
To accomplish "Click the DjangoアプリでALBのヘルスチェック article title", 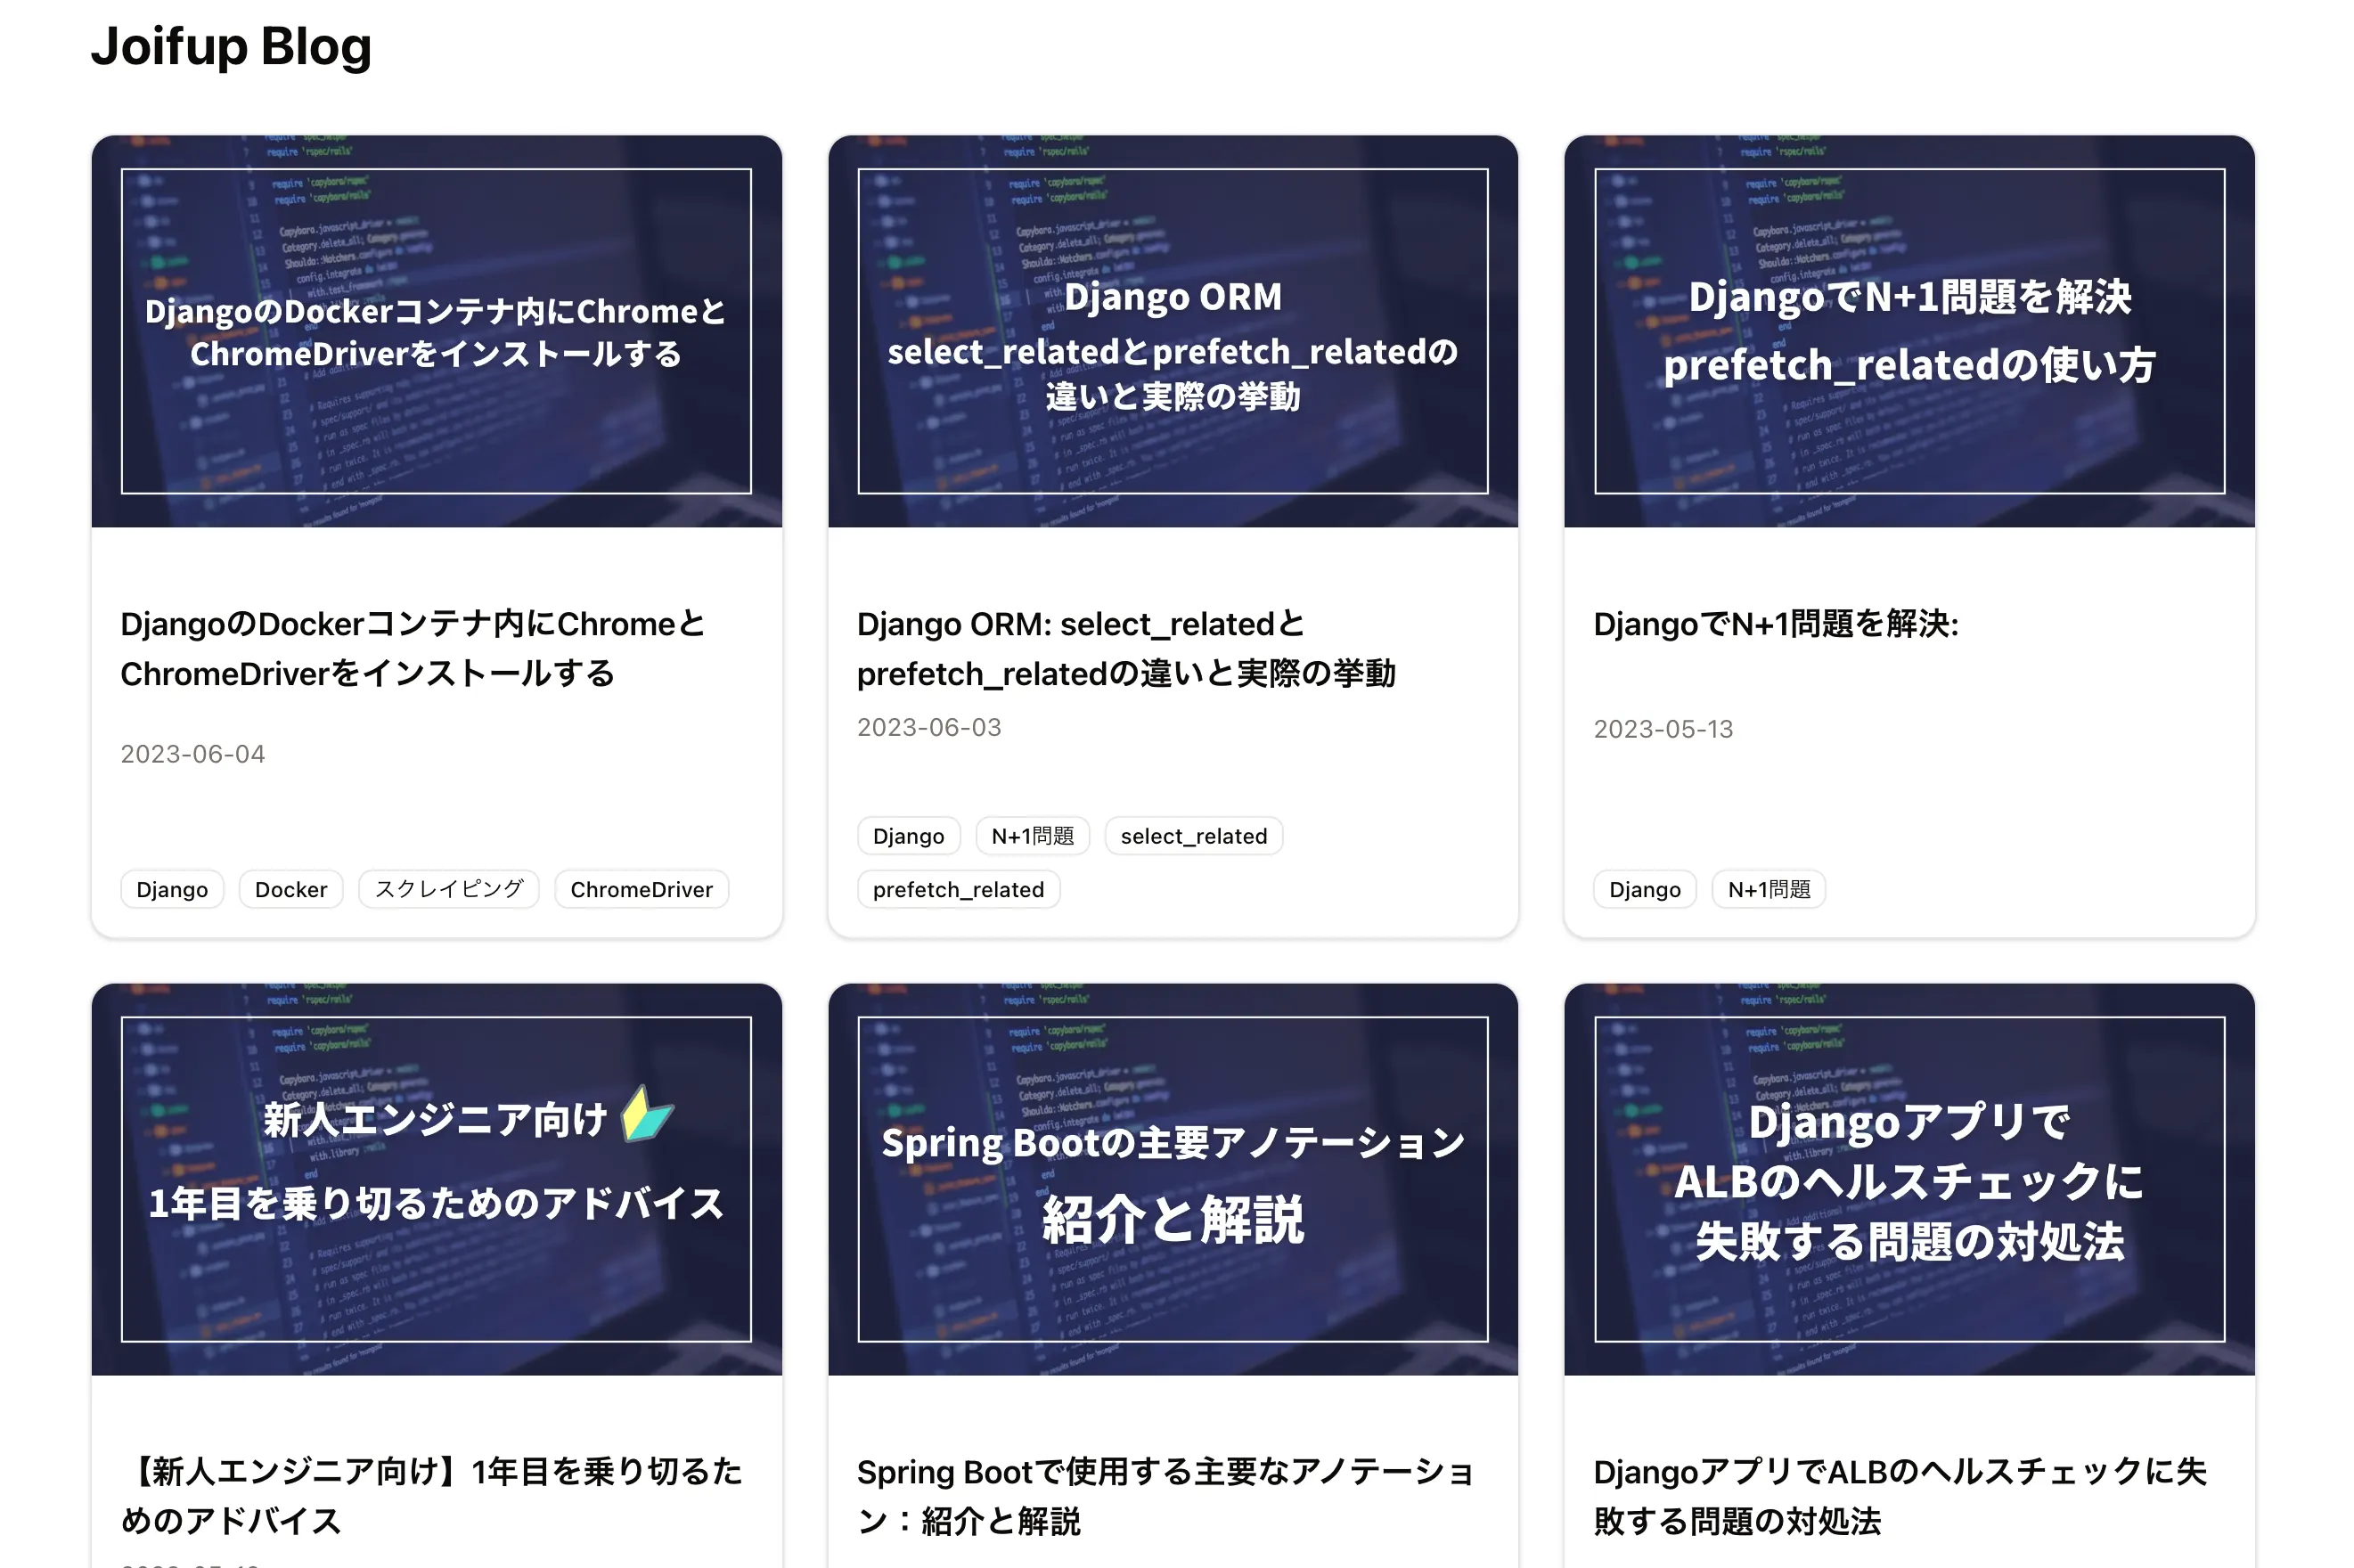I will point(1898,1495).
